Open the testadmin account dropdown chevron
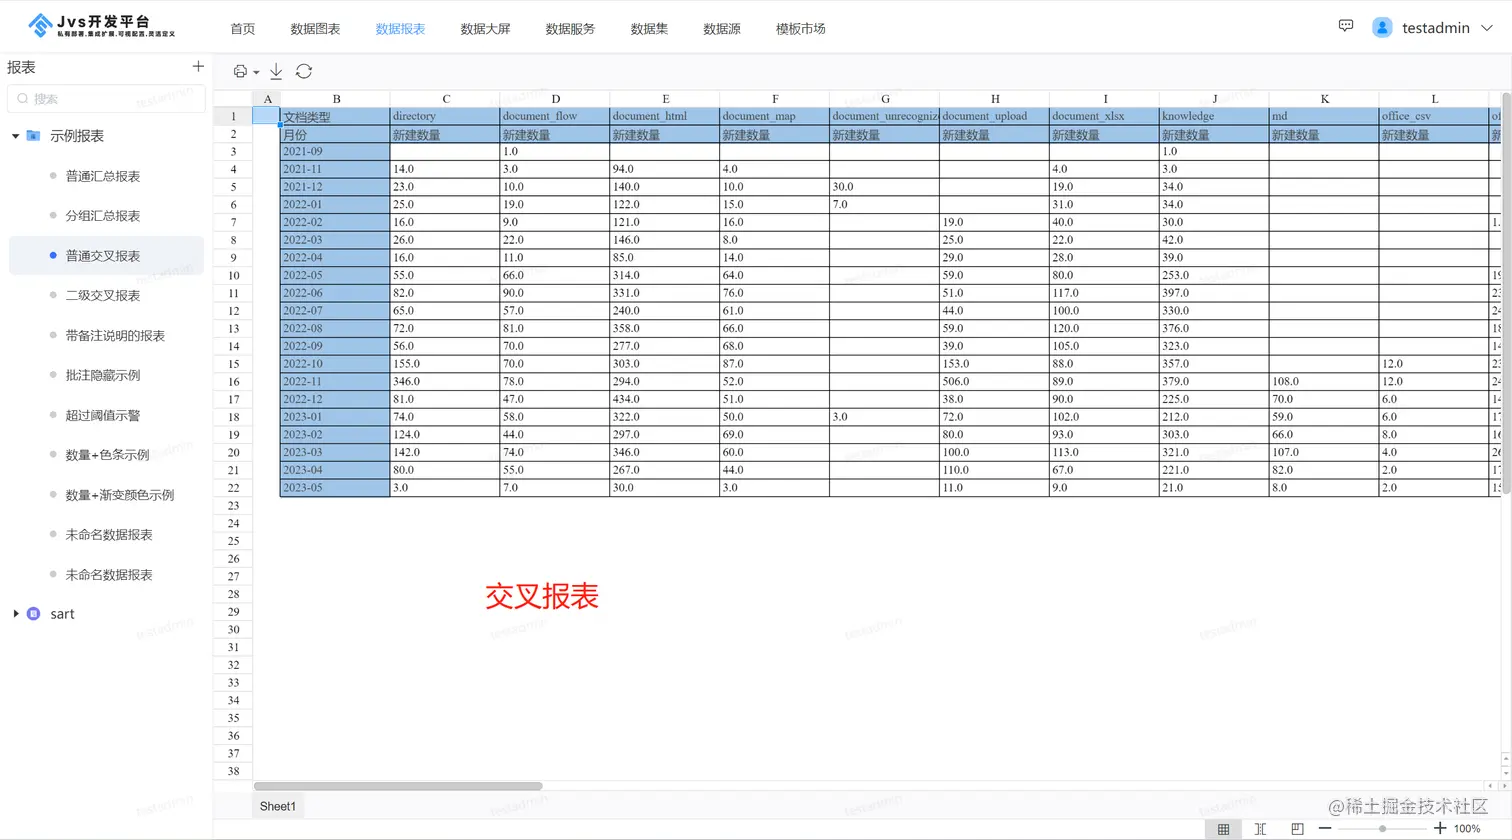 tap(1487, 28)
